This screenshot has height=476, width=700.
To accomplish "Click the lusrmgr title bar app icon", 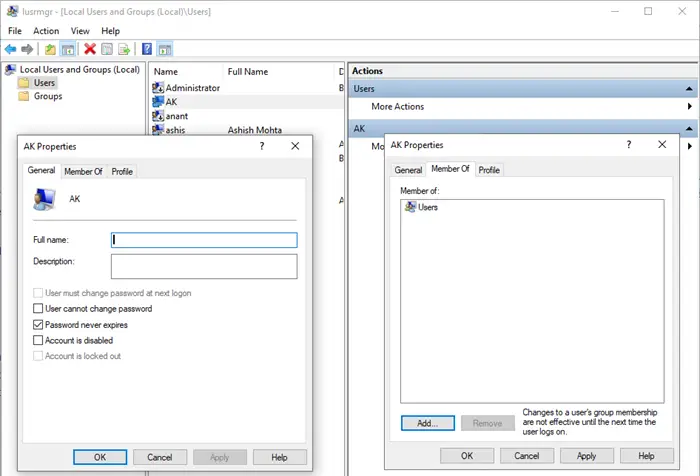I will click(x=12, y=11).
